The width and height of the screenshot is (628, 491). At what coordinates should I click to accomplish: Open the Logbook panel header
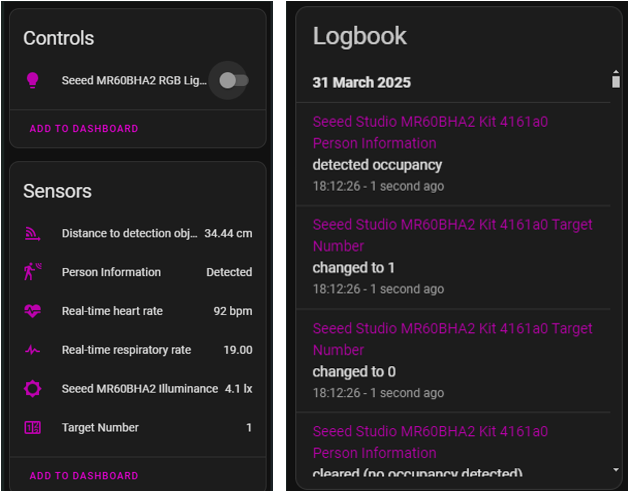(x=360, y=36)
